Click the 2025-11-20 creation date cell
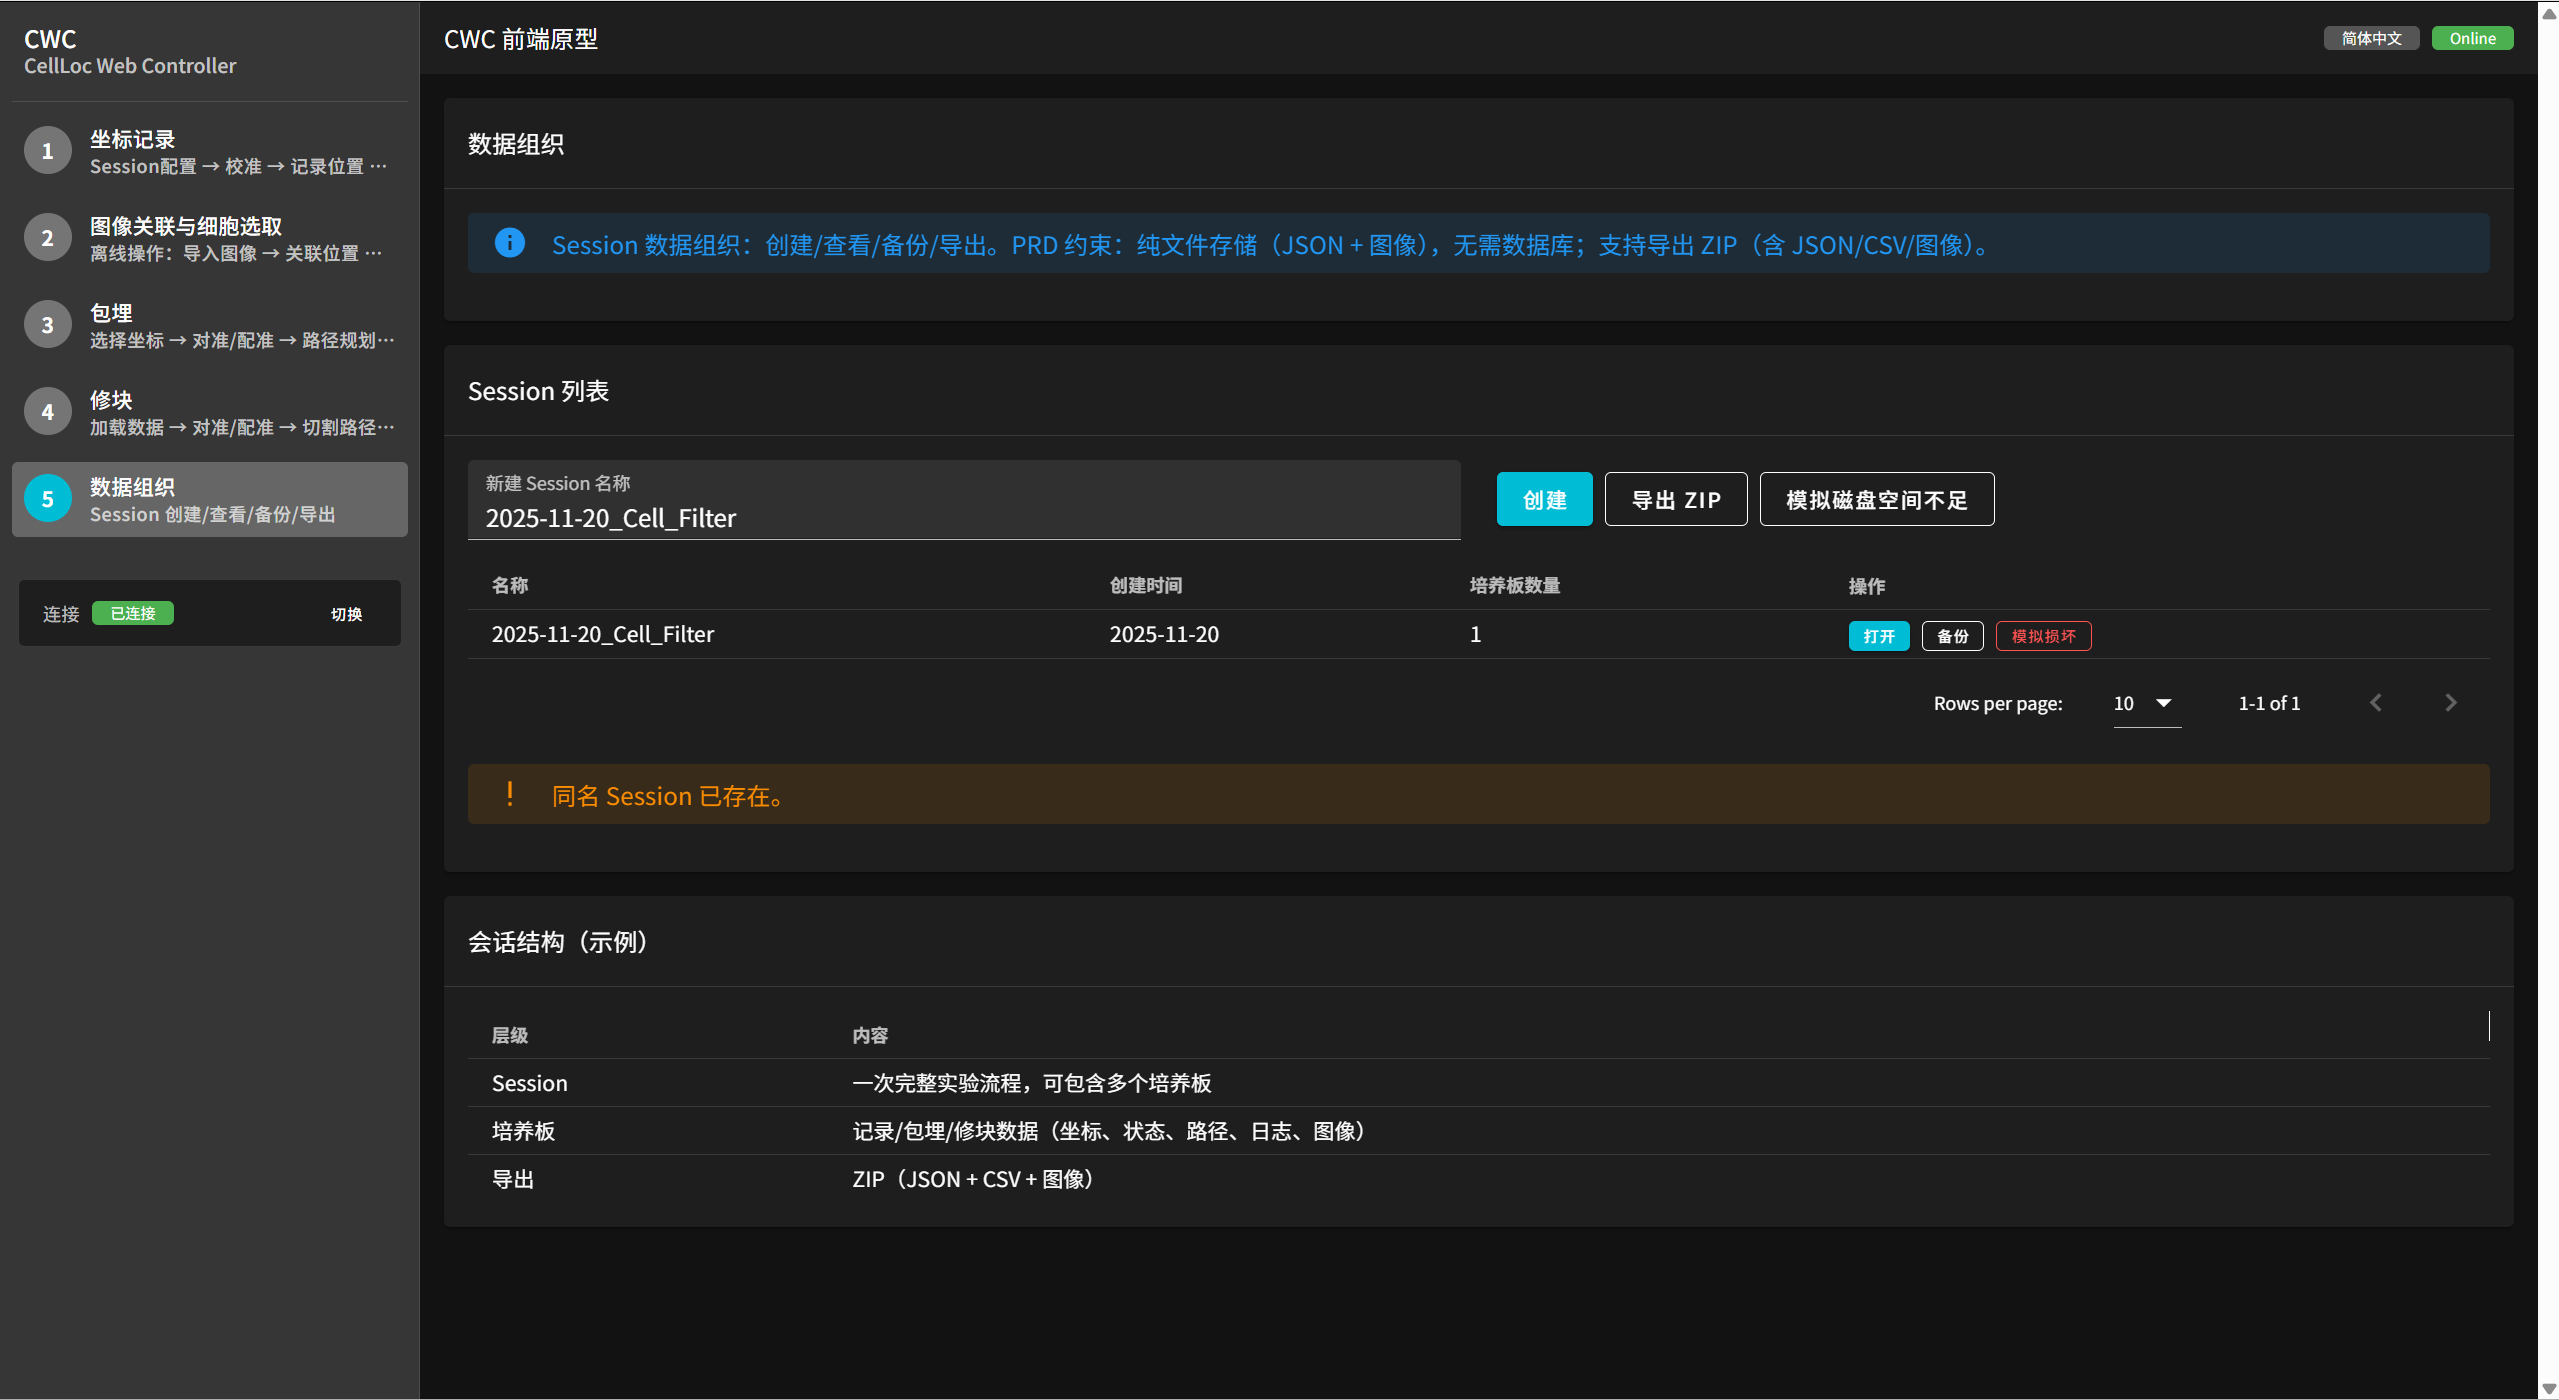Image resolution: width=2559 pixels, height=1400 pixels. 1164,634
